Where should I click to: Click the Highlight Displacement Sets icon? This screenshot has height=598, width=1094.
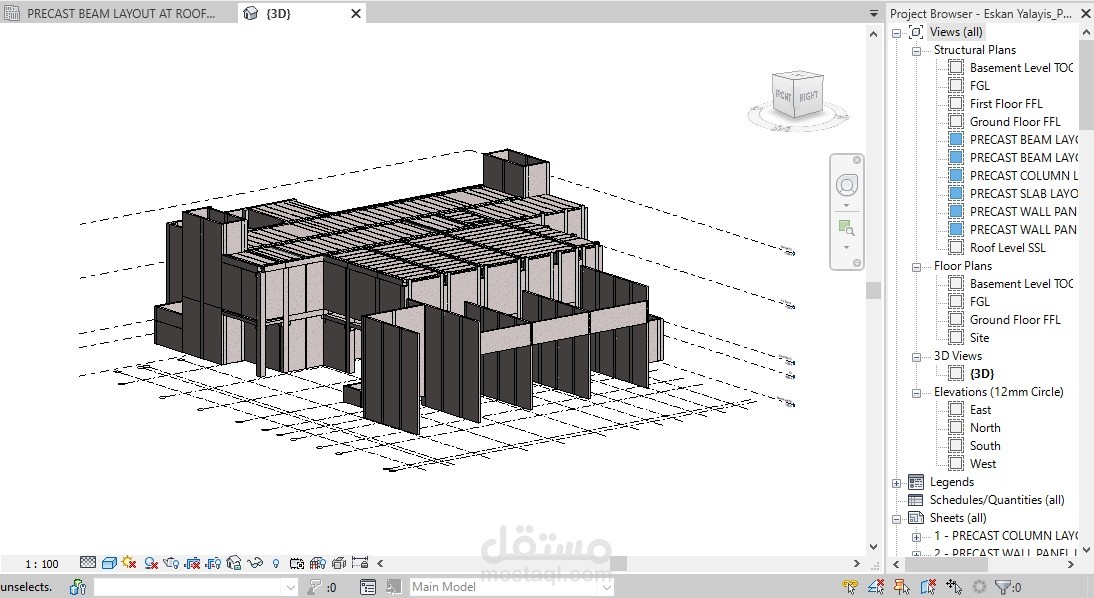(339, 563)
